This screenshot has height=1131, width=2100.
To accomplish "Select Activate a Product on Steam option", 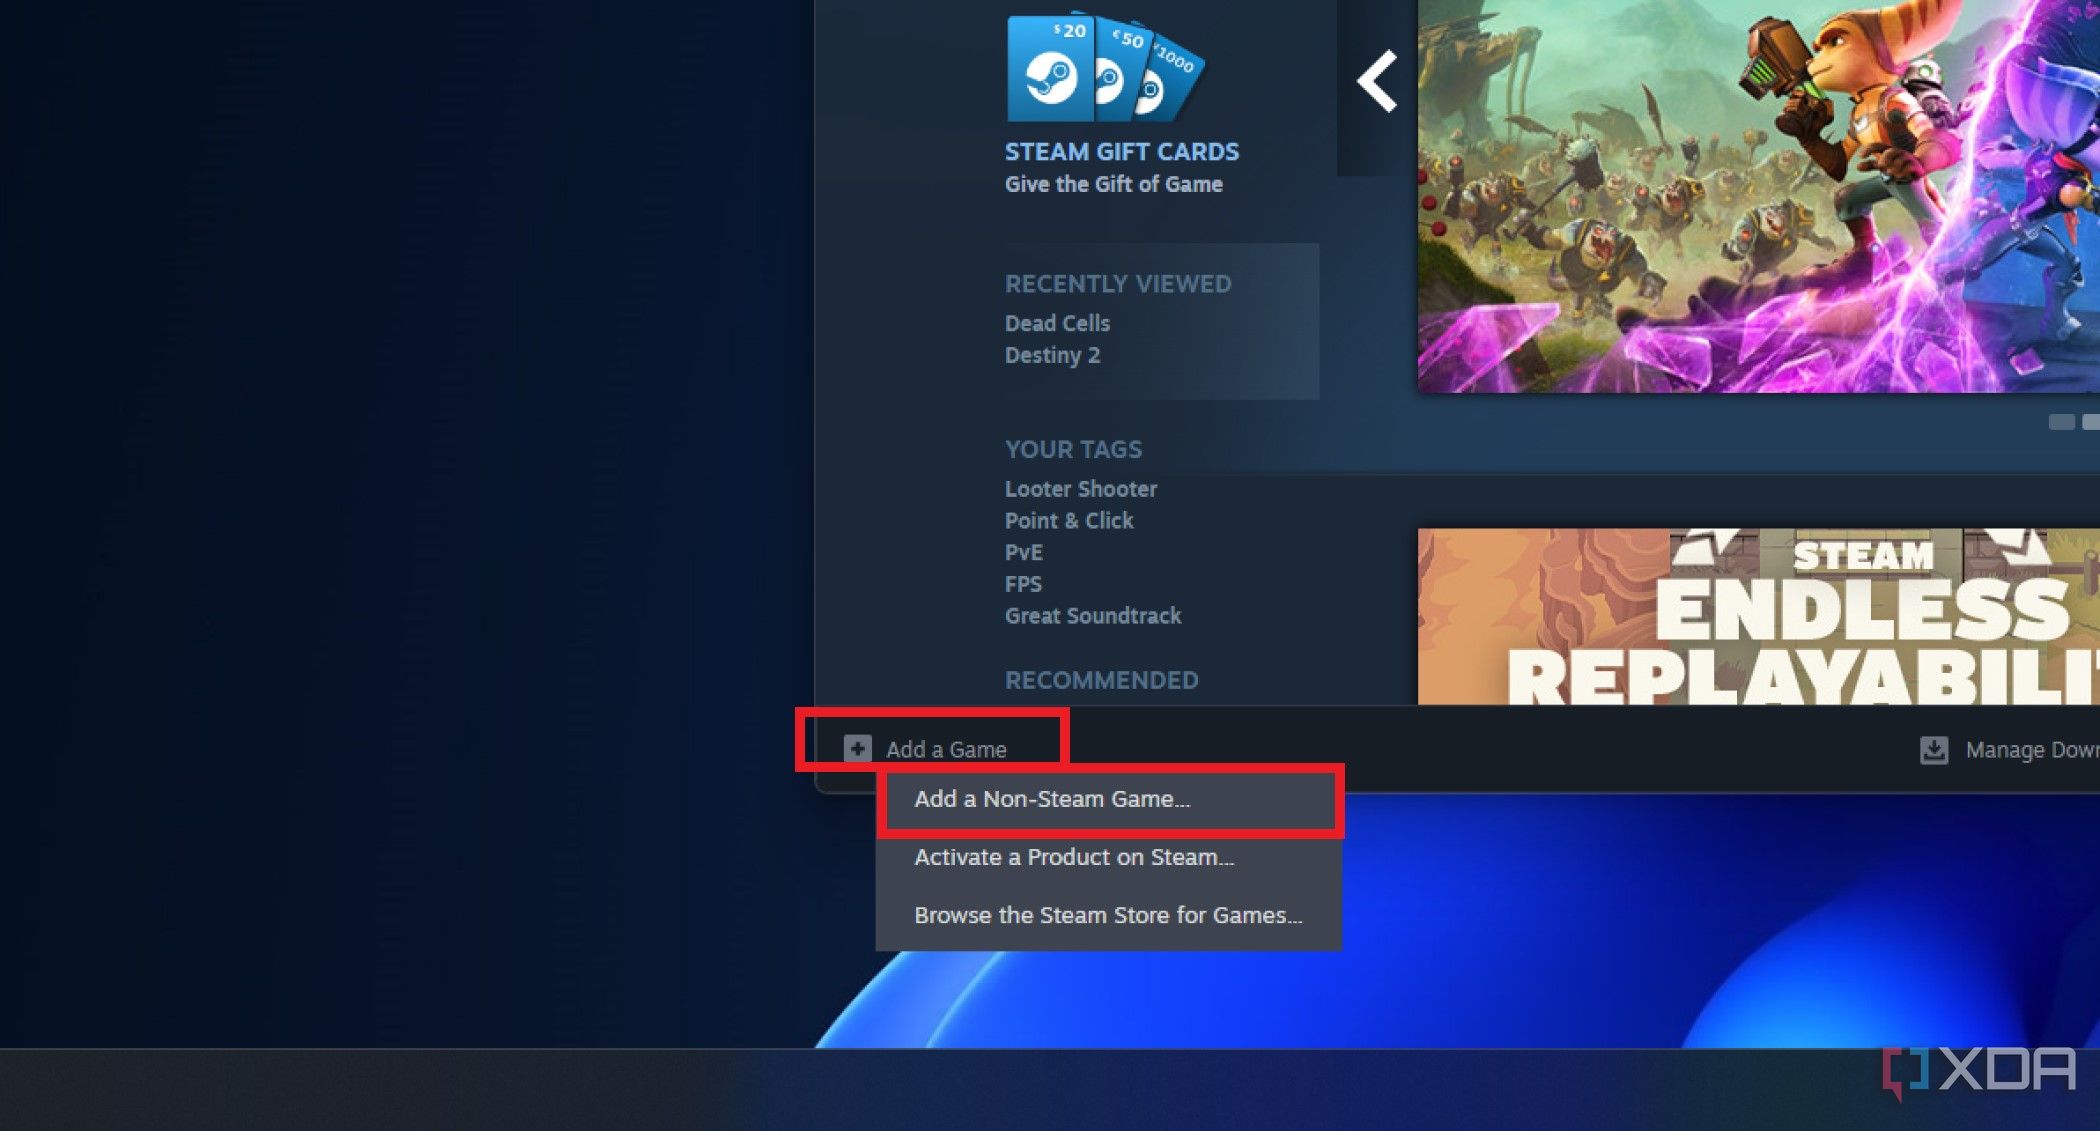I will [x=1072, y=857].
